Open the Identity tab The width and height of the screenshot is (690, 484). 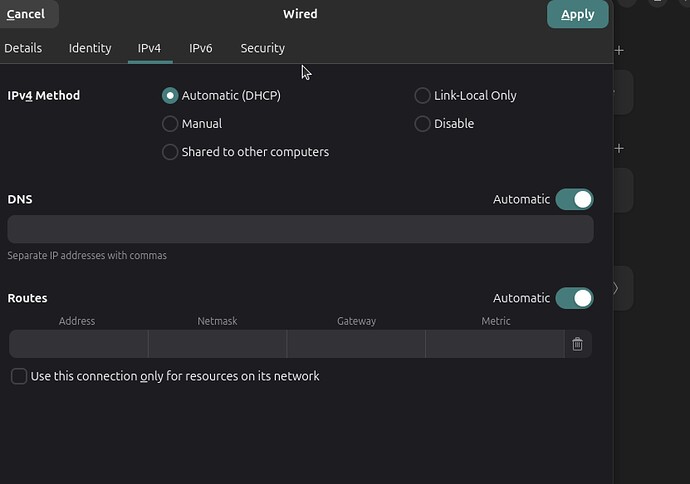[90, 48]
